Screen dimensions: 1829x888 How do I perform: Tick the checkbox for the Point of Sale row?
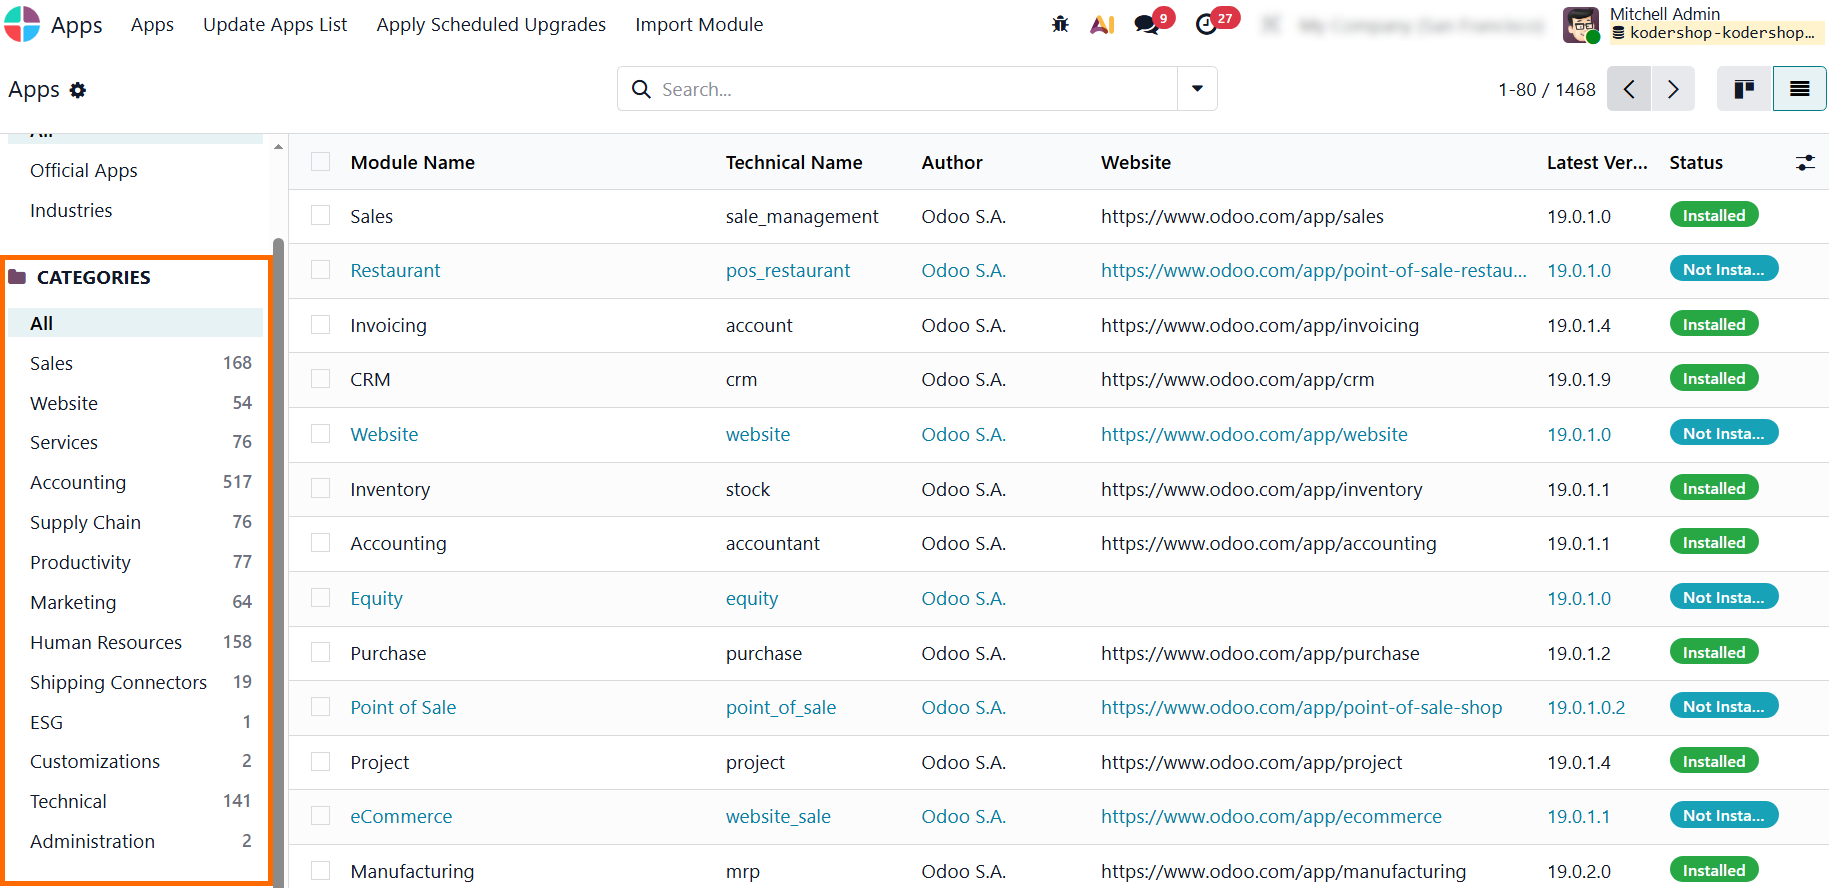(x=320, y=707)
